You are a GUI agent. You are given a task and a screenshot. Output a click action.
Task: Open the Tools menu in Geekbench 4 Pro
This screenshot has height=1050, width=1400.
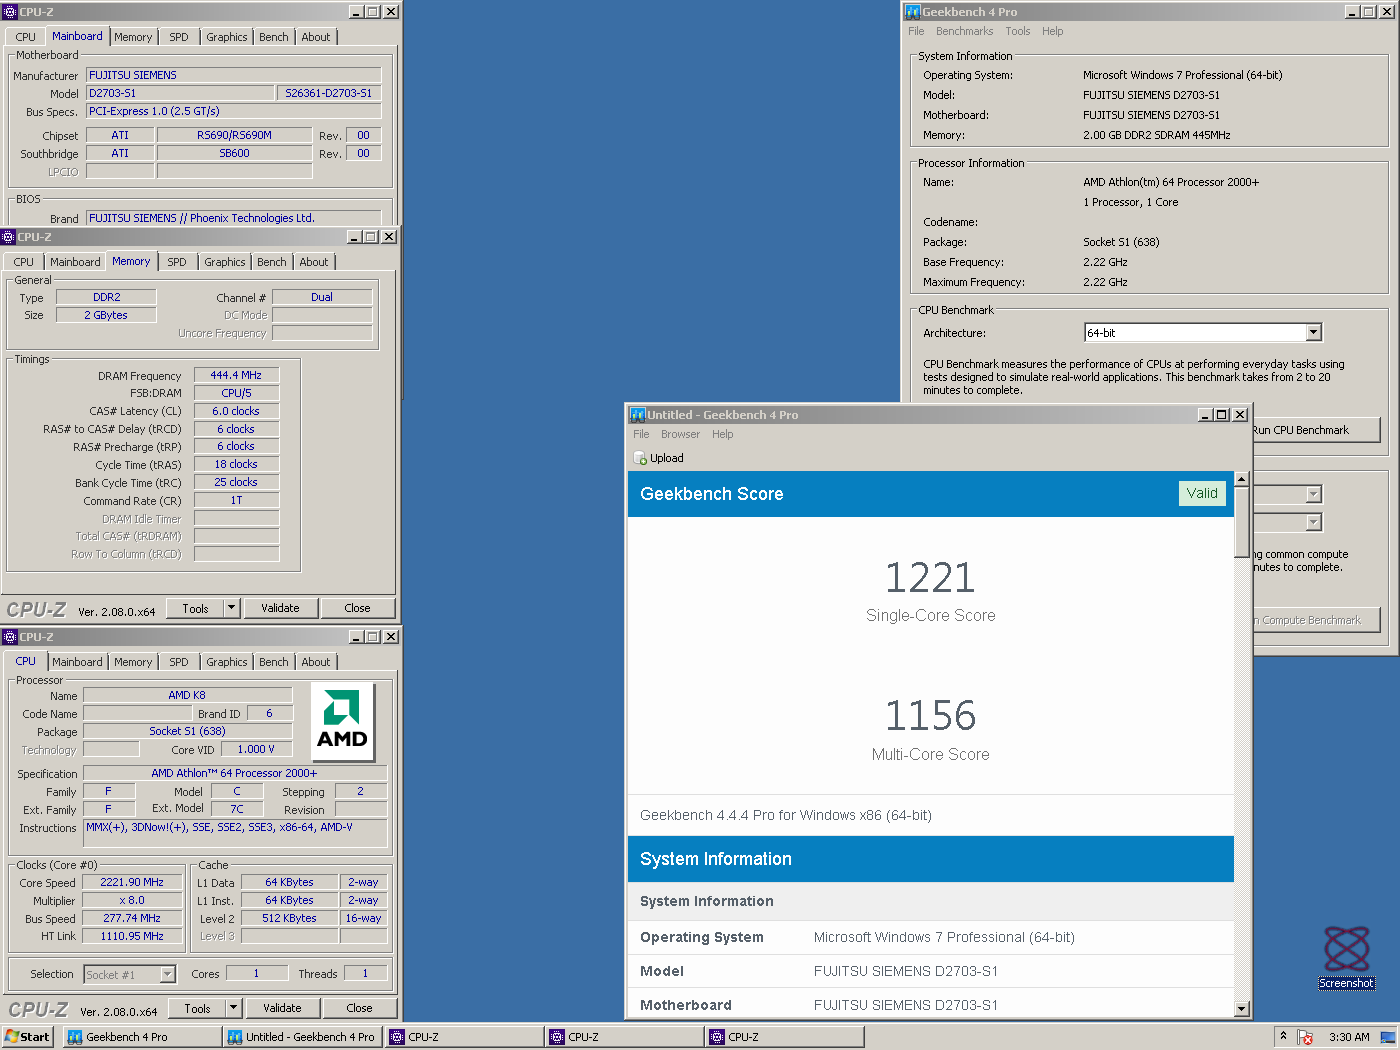[1018, 31]
